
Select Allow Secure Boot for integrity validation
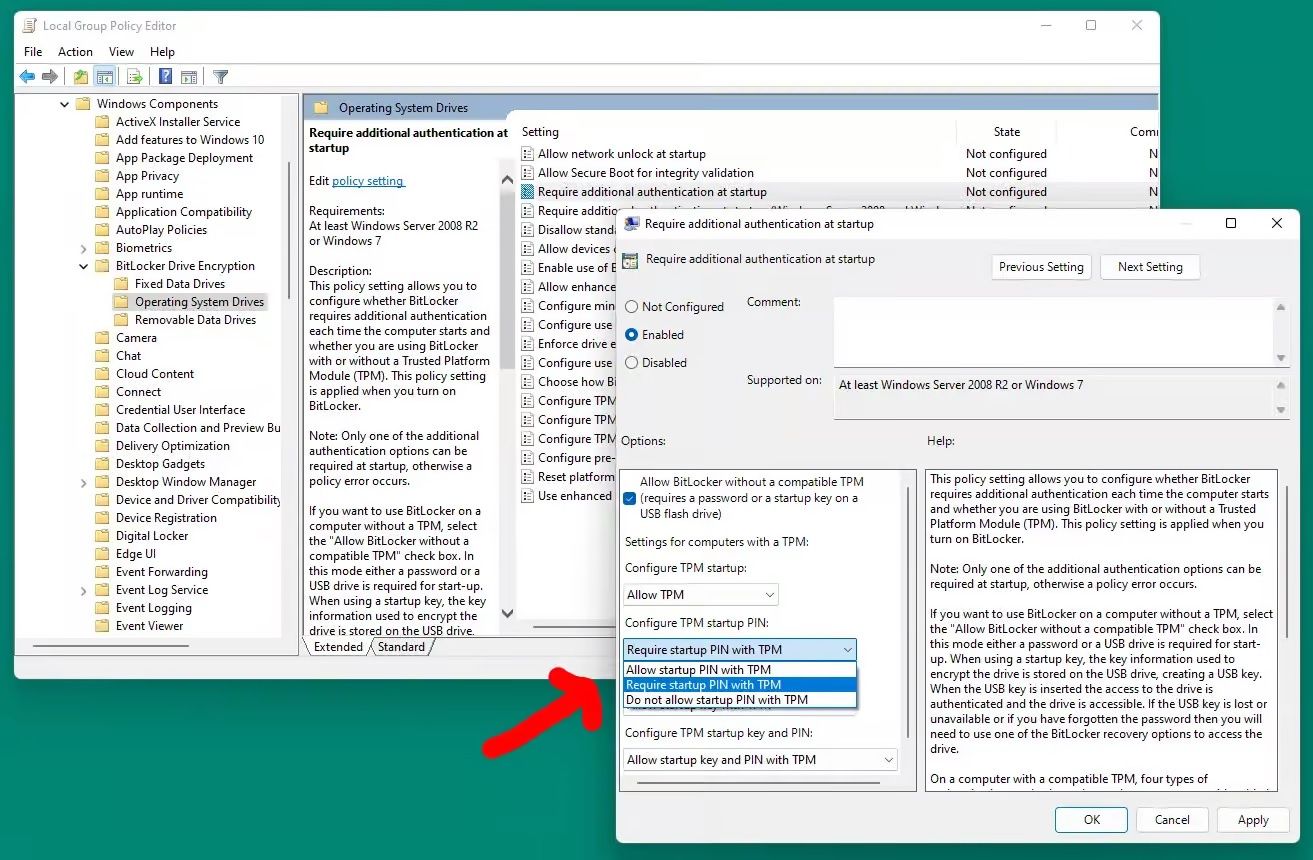tap(646, 173)
